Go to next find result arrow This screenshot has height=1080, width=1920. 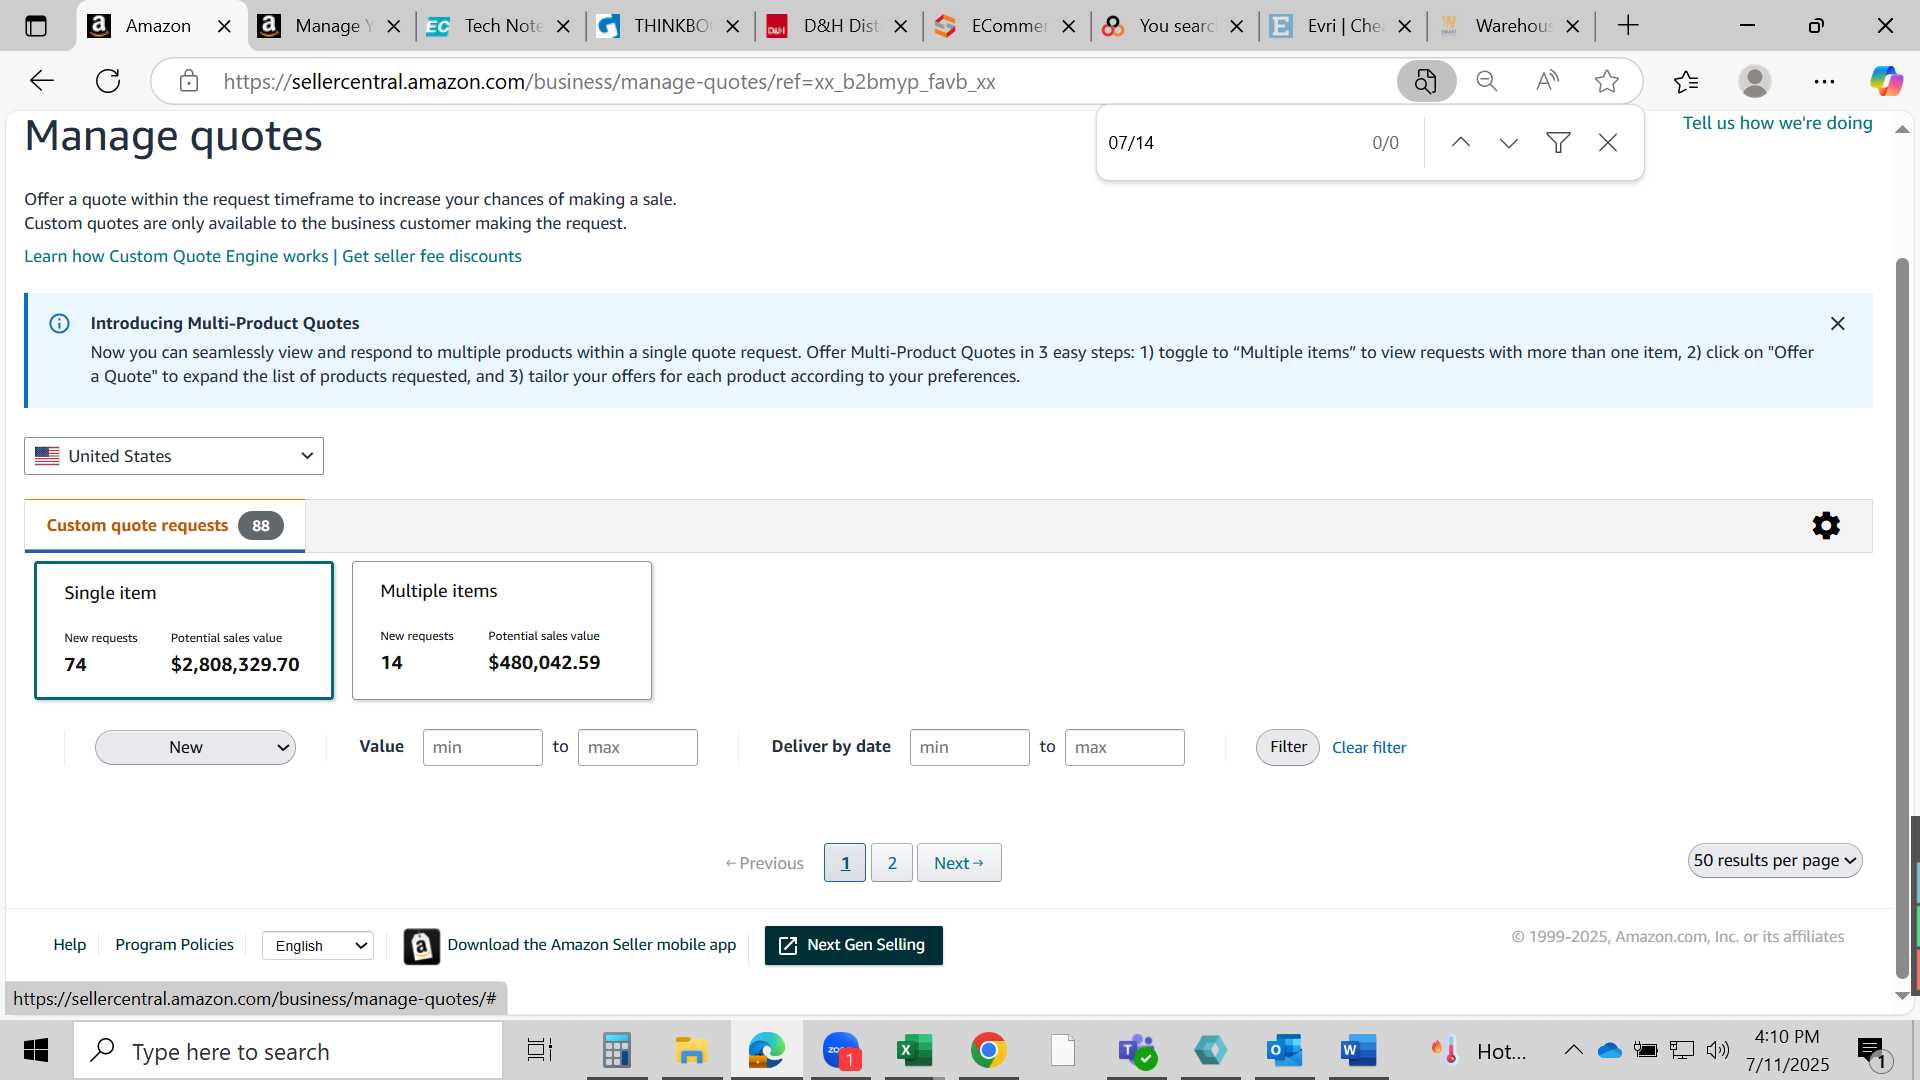(x=1509, y=143)
